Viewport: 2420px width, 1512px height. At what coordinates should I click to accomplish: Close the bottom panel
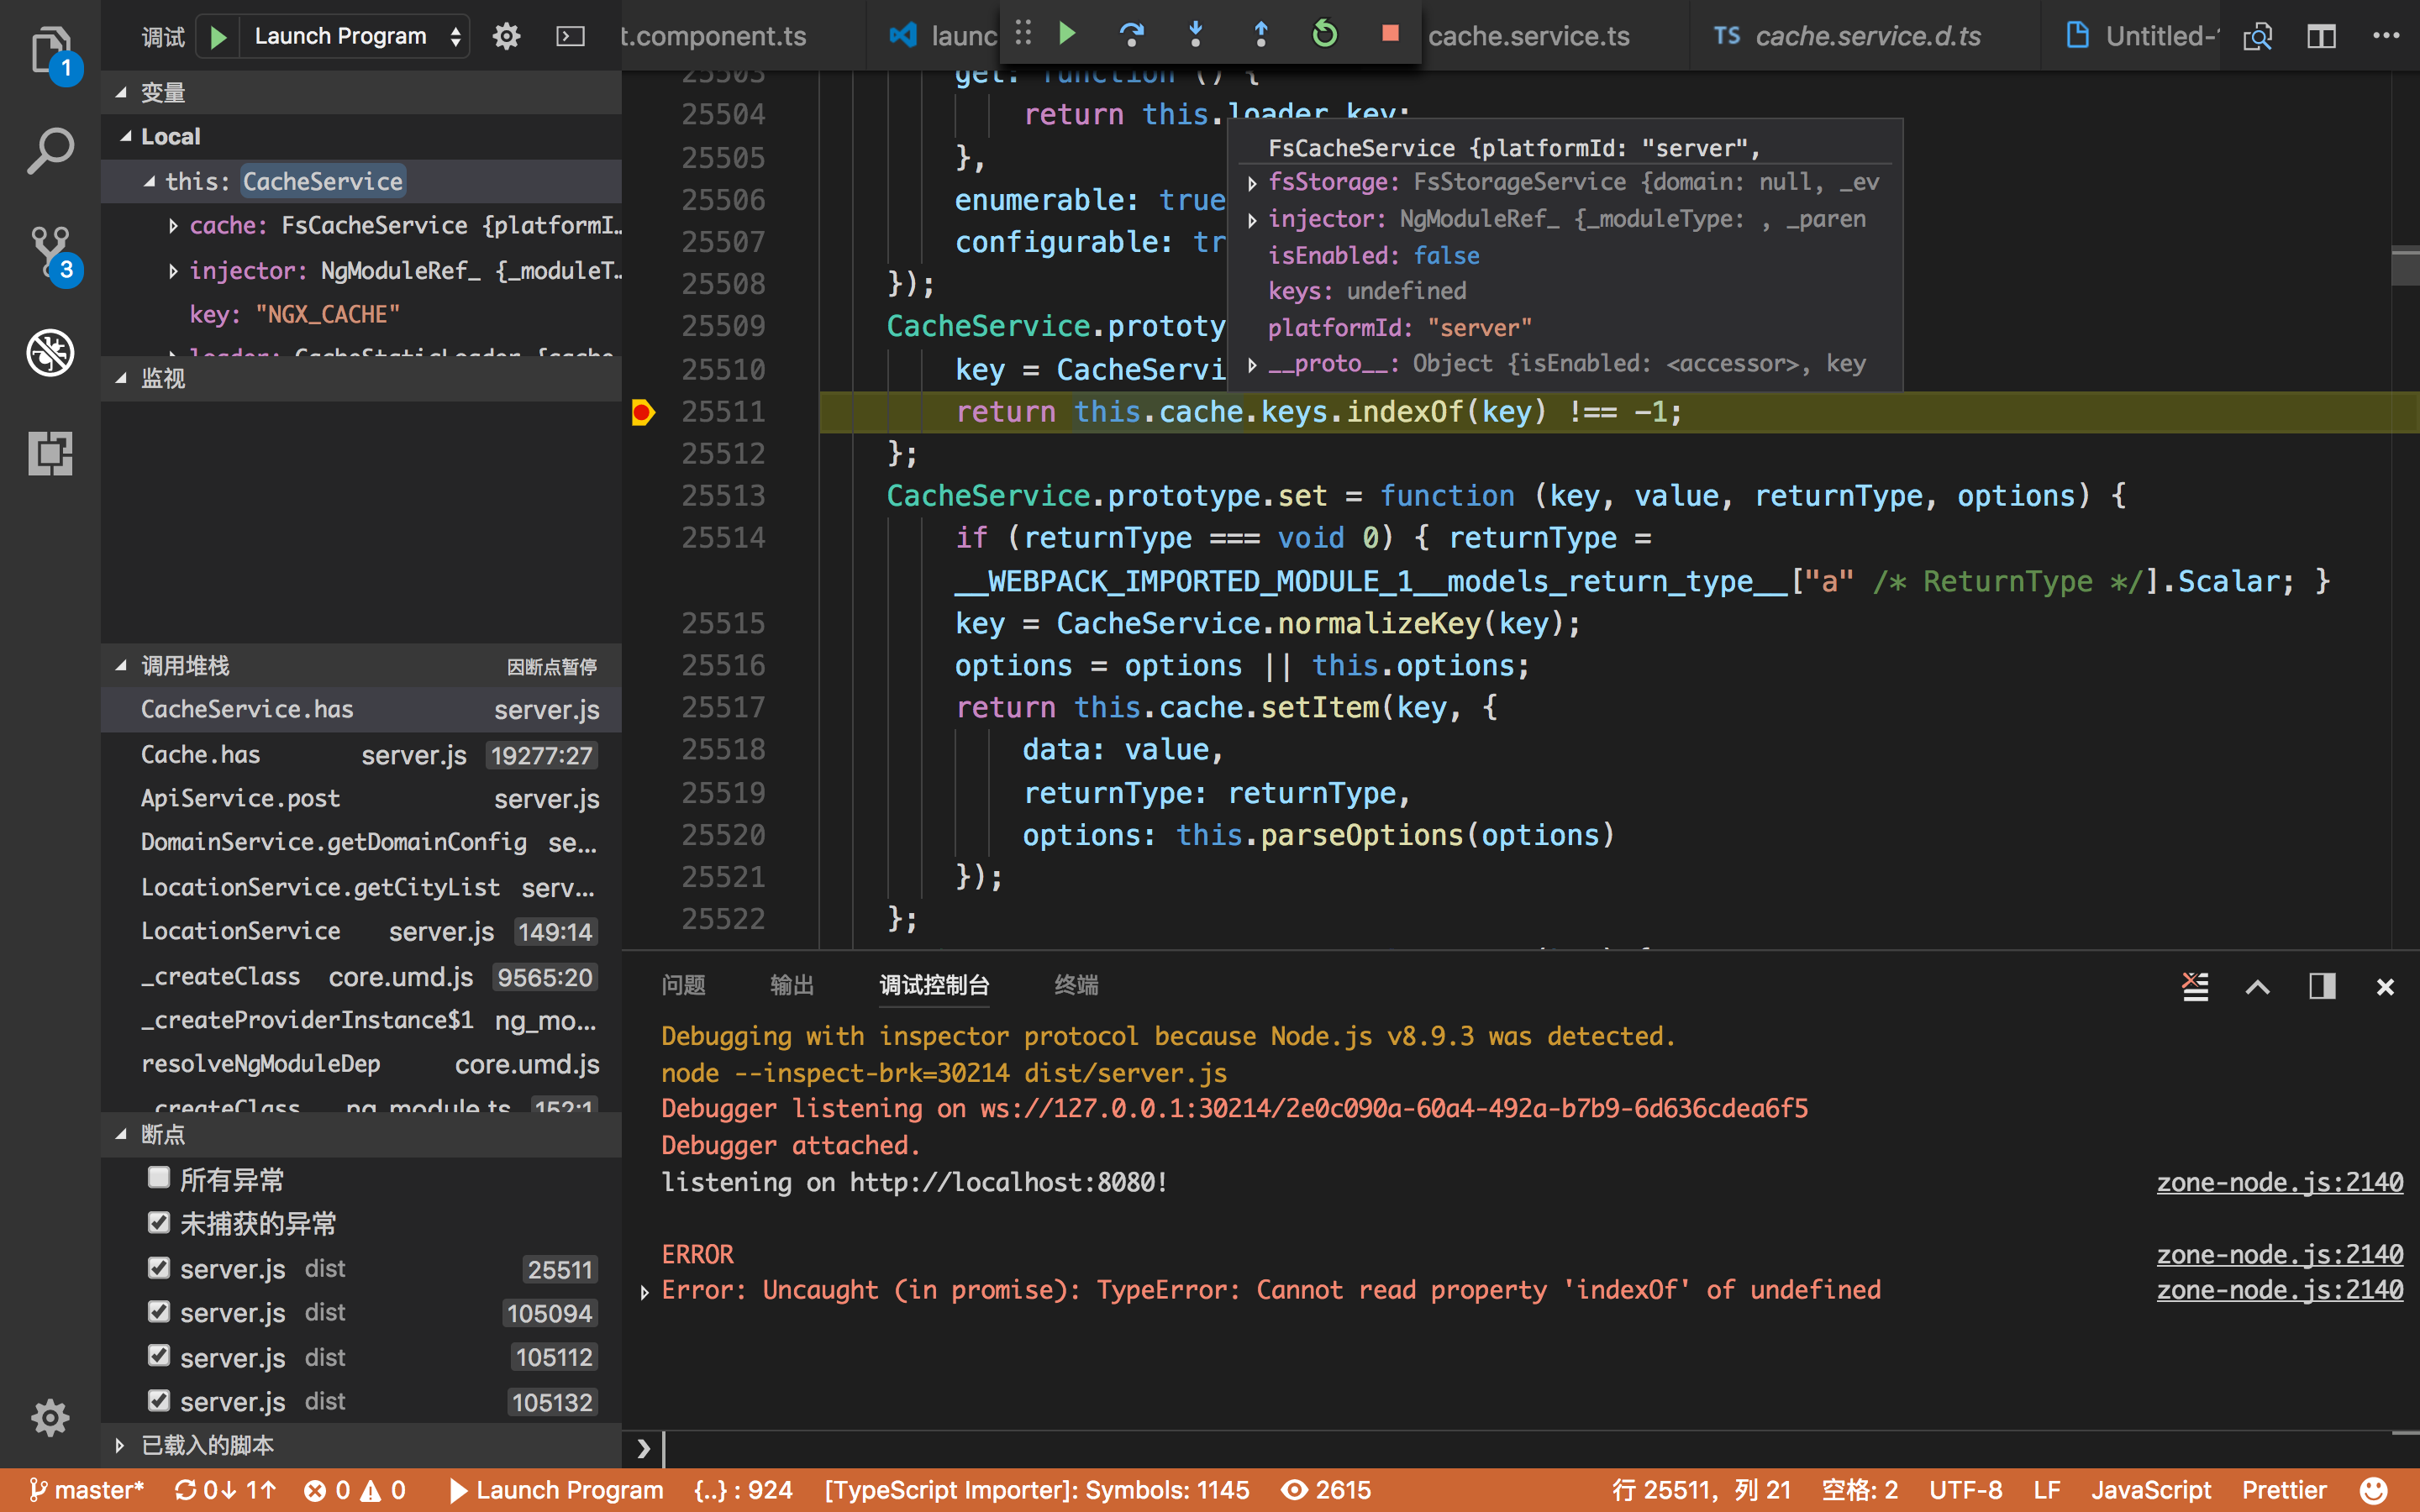(2385, 987)
